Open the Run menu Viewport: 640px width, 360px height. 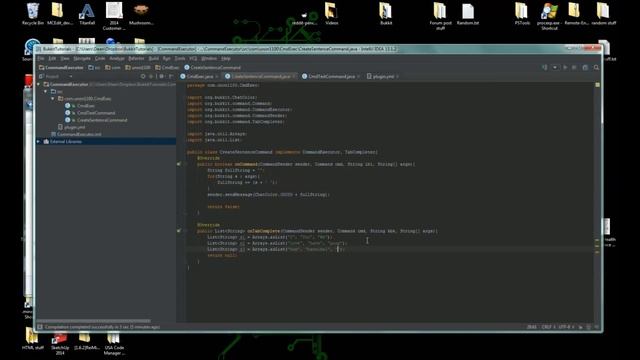click(167, 58)
